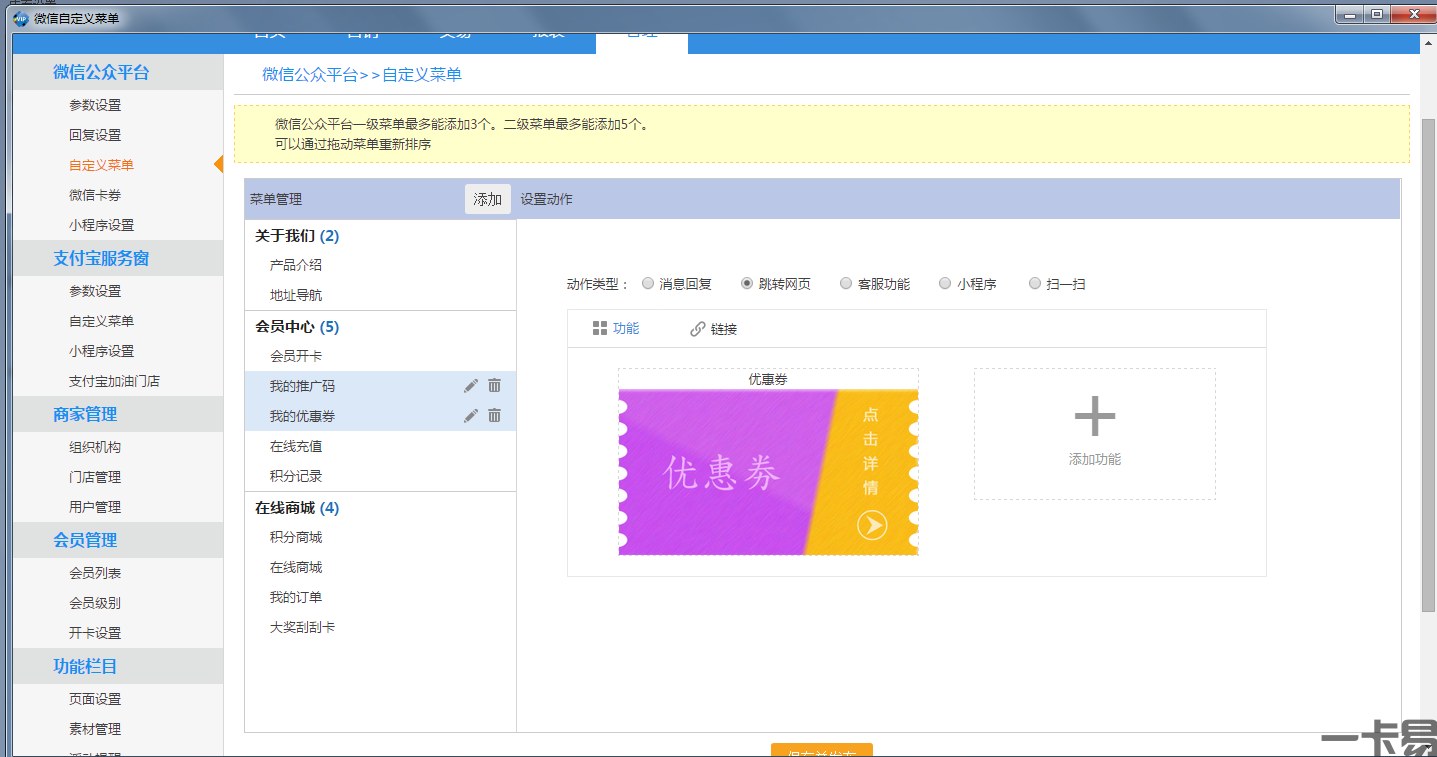Viewport: 1437px width, 757px height.
Task: Open 参数设置 under 支付宝服务窗
Action: point(95,291)
